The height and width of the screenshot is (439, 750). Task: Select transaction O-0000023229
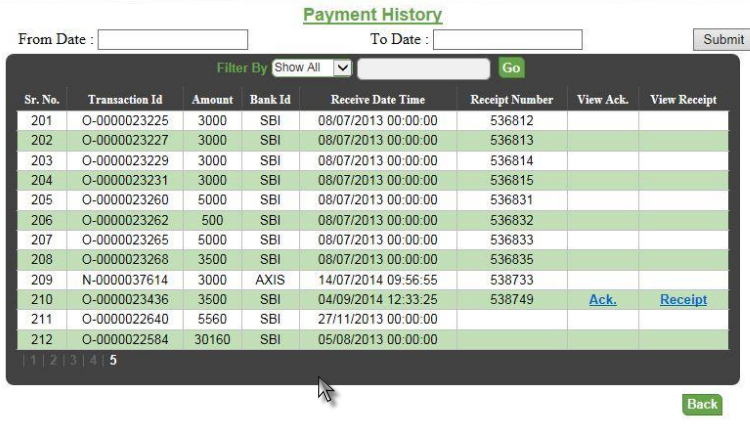click(x=125, y=160)
